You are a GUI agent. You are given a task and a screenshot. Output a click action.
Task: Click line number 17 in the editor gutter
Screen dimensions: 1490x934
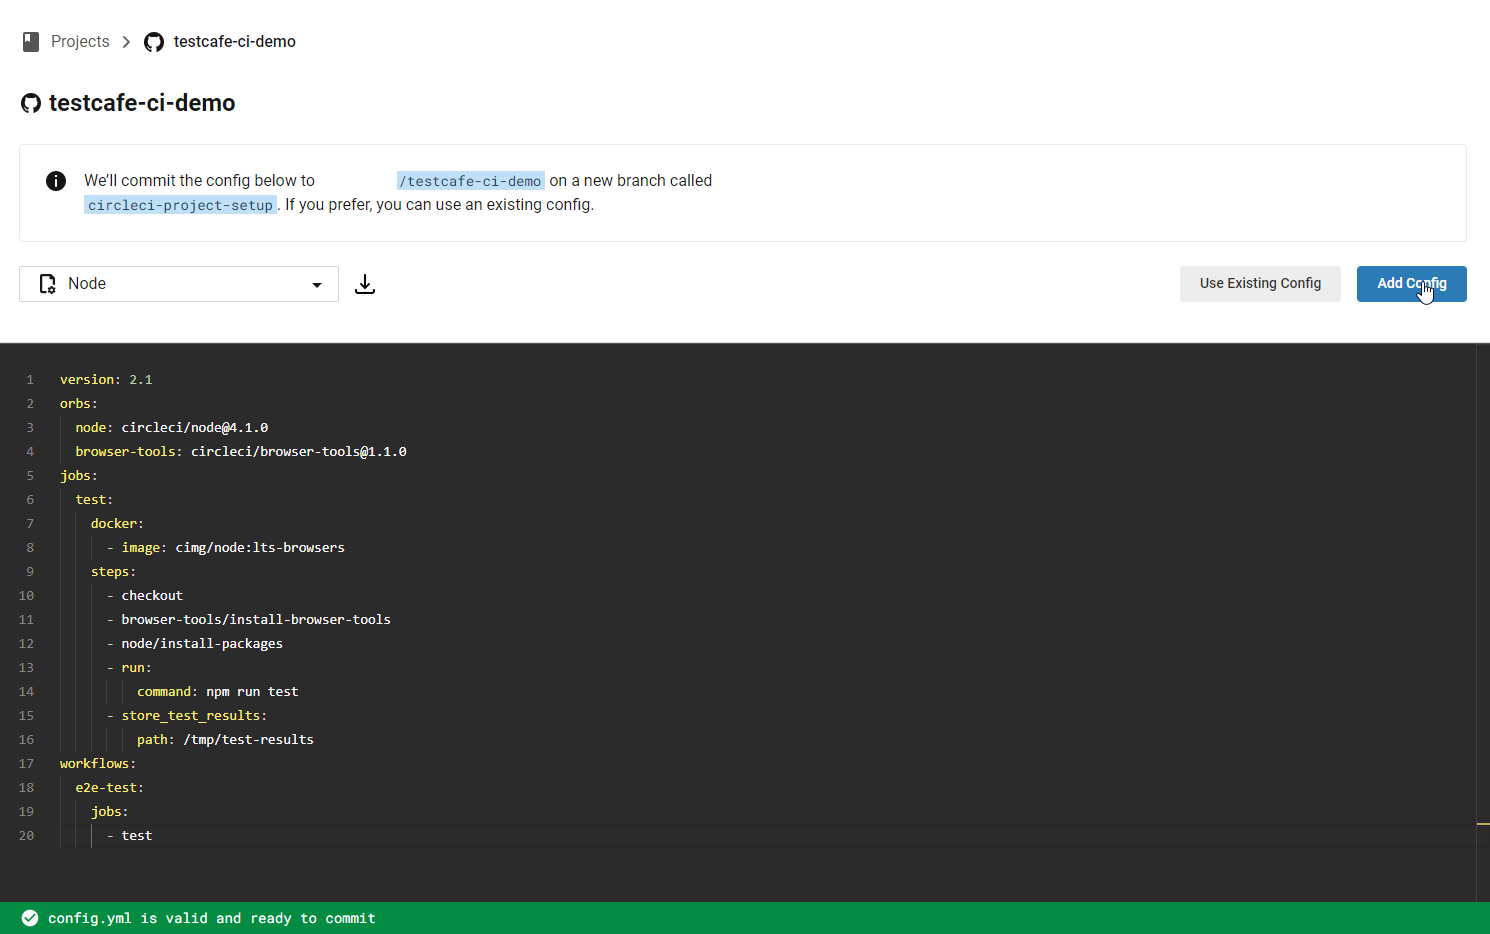click(x=27, y=764)
